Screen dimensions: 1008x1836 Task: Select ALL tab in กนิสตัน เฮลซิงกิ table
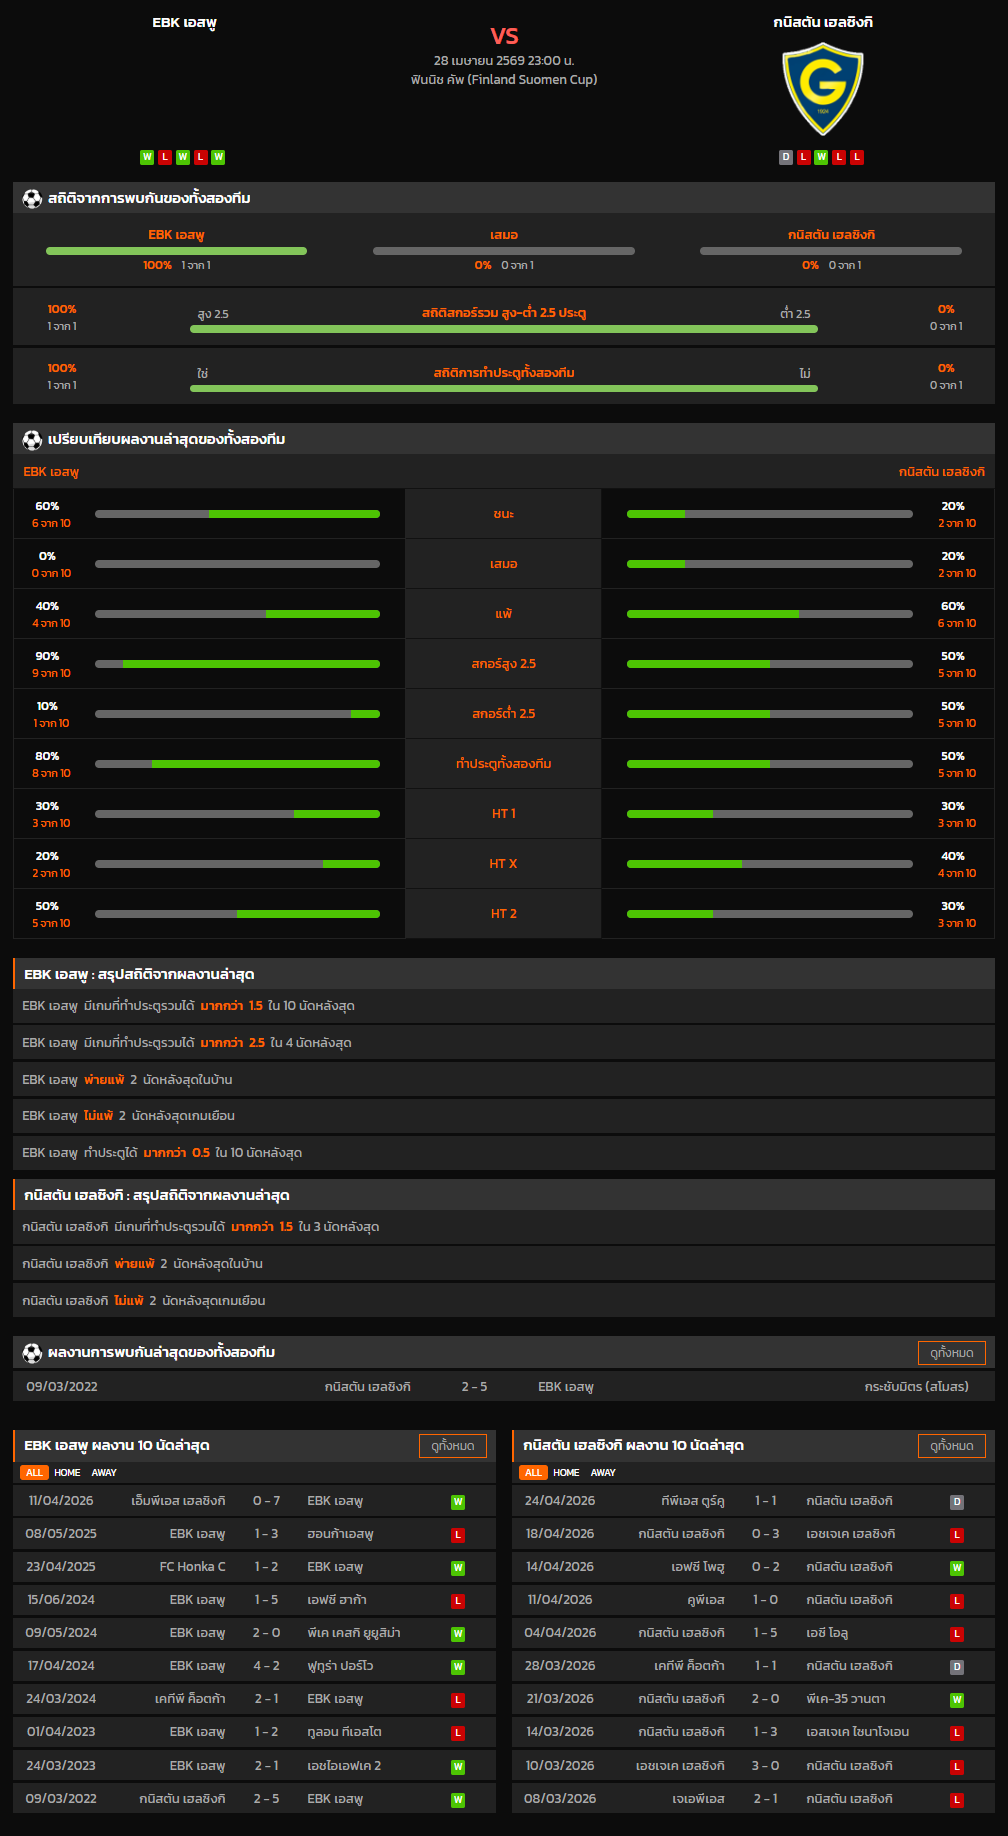pos(533,1473)
